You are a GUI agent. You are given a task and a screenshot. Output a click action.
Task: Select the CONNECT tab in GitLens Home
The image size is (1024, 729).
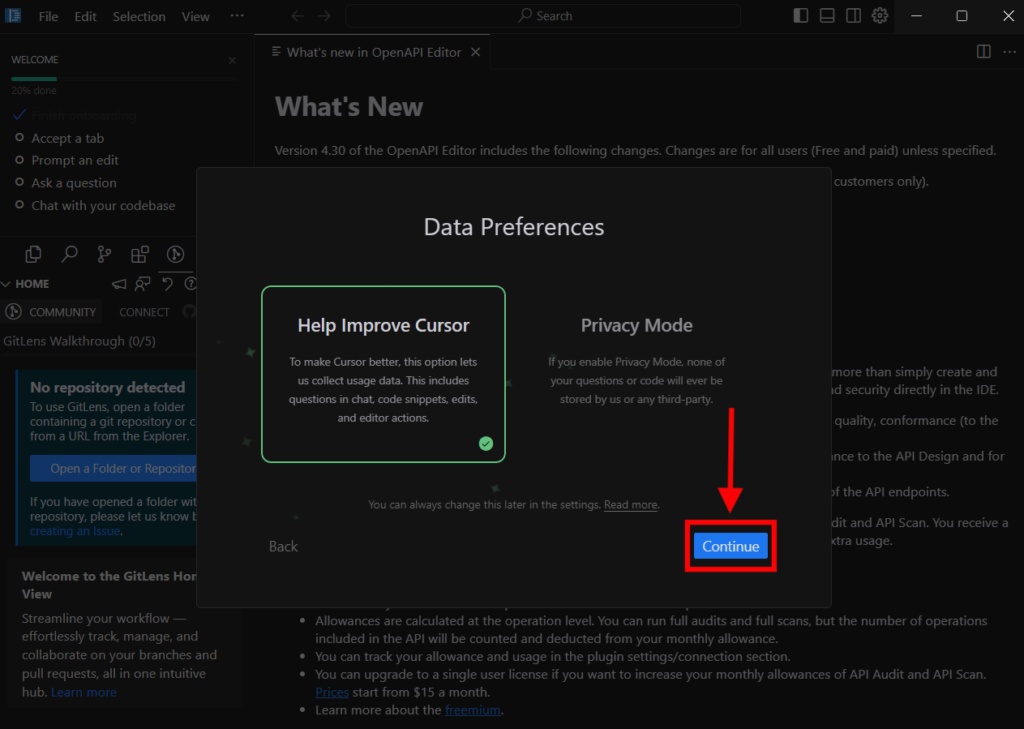(144, 312)
